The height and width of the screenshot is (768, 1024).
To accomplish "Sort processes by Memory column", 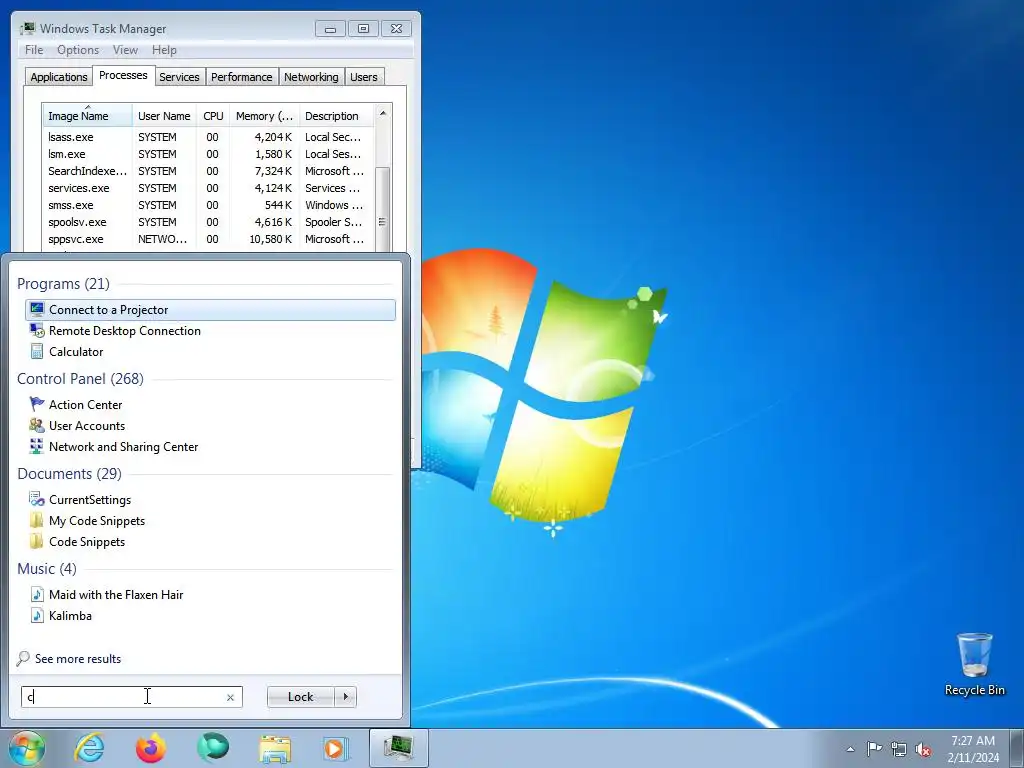I will click(264, 116).
